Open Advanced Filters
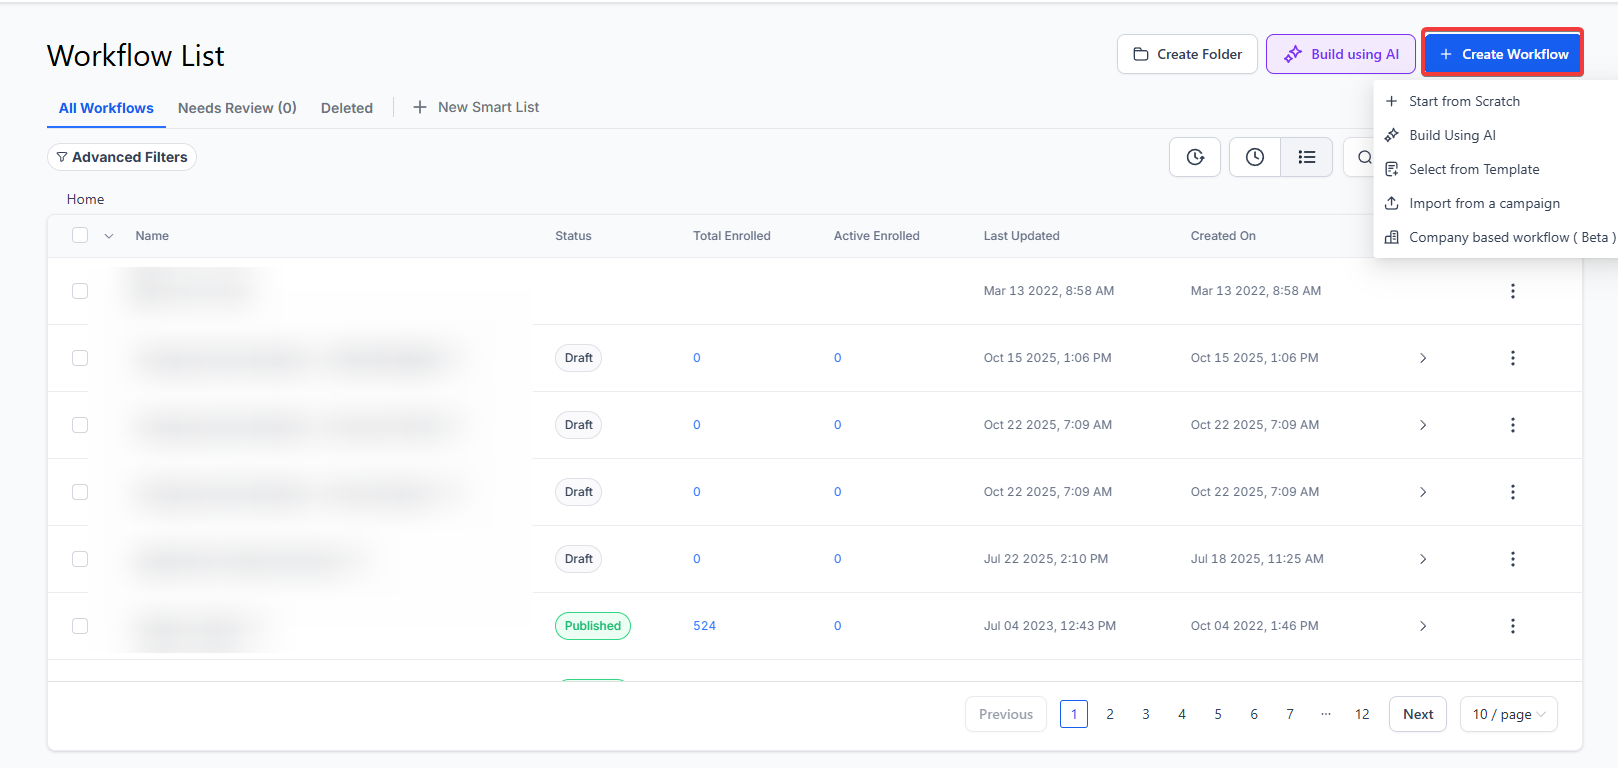Viewport: 1618px width, 768px height. (122, 157)
